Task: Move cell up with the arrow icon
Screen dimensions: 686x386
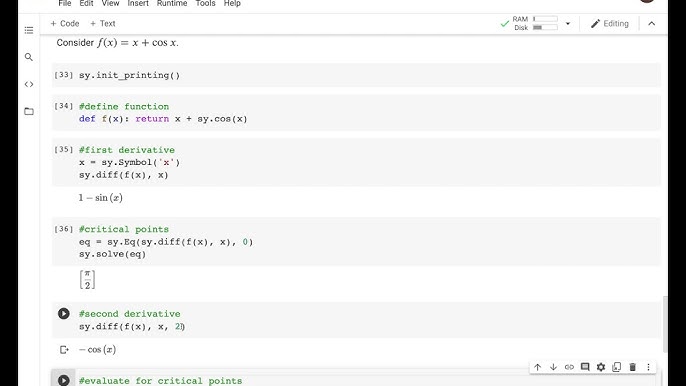Action: [x=537, y=367]
